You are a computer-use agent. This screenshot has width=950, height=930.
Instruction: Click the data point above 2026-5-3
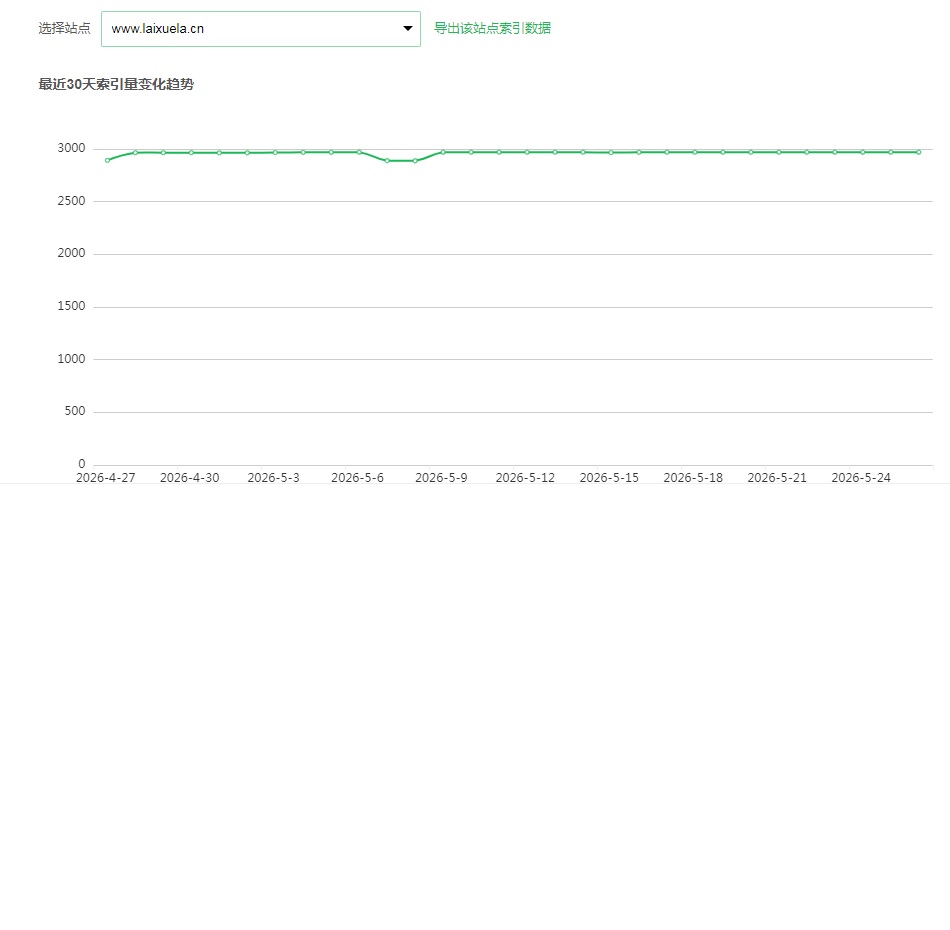tap(275, 153)
